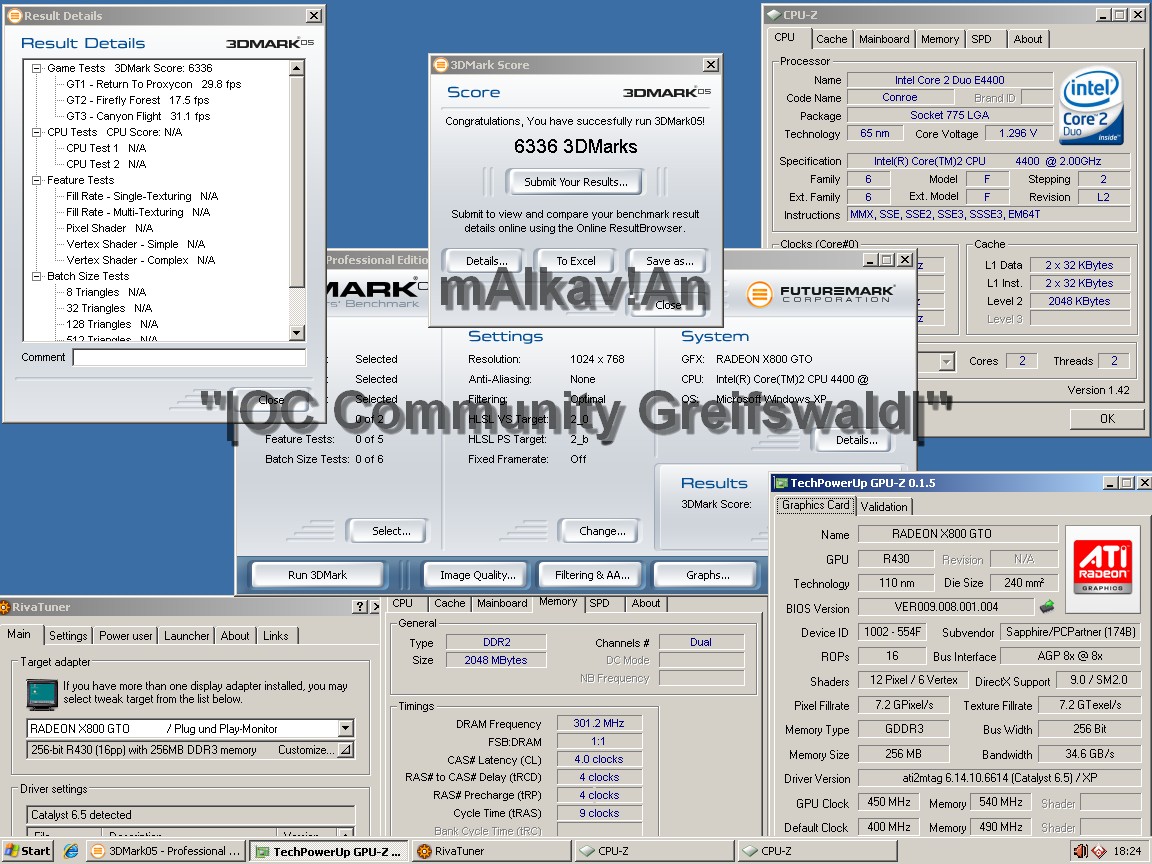Switch to TechPowerUp GPU-Z taskbar item
Image resolution: width=1152 pixels, height=864 pixels.
328,852
